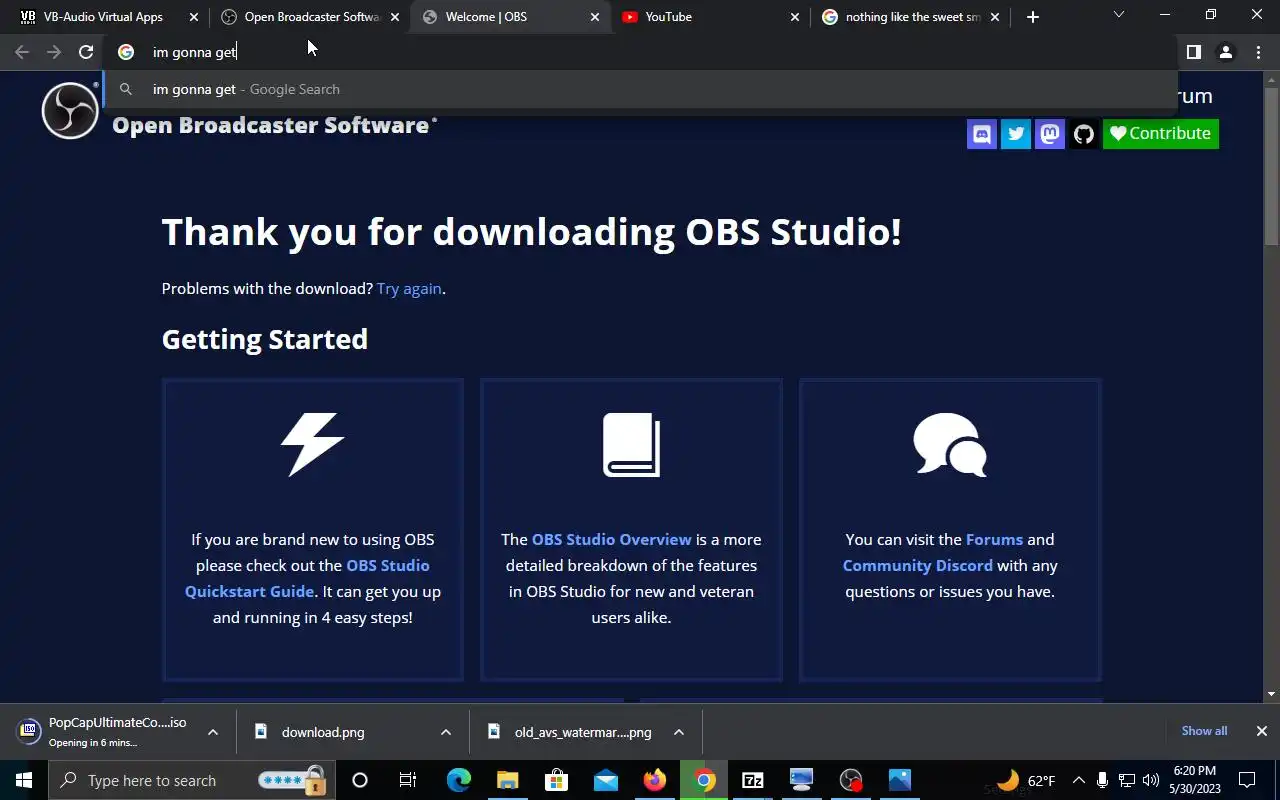The height and width of the screenshot is (800, 1280).
Task: Open the Community Discord link
Action: click(x=917, y=565)
